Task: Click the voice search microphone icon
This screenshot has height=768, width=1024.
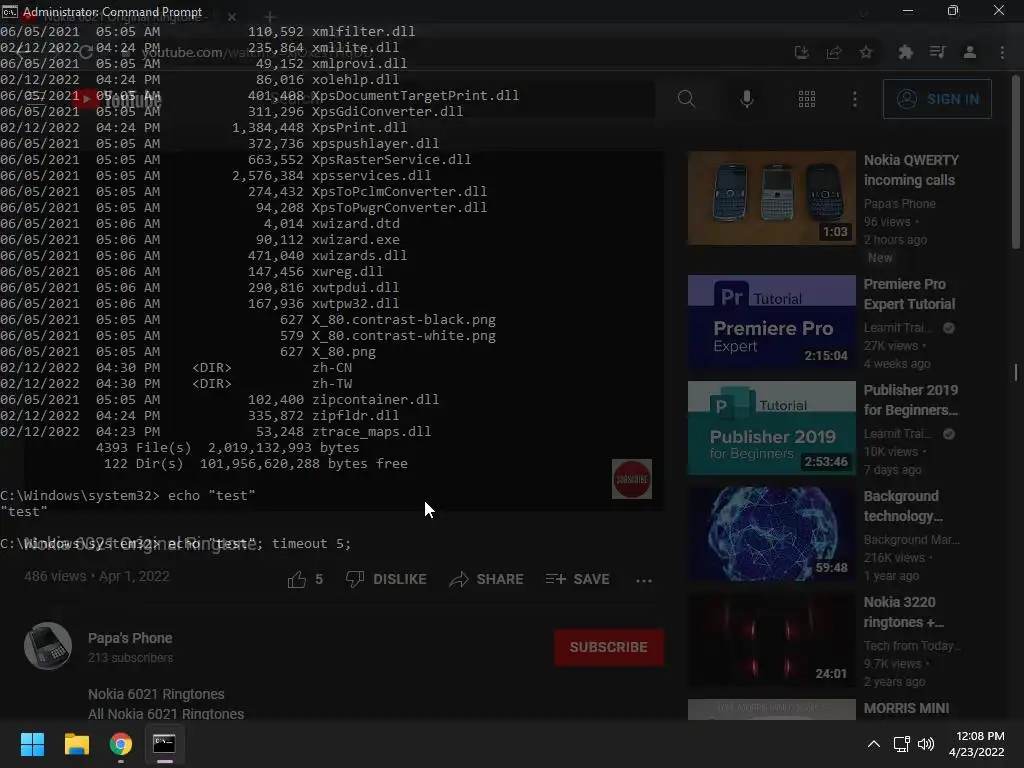Action: point(746,99)
